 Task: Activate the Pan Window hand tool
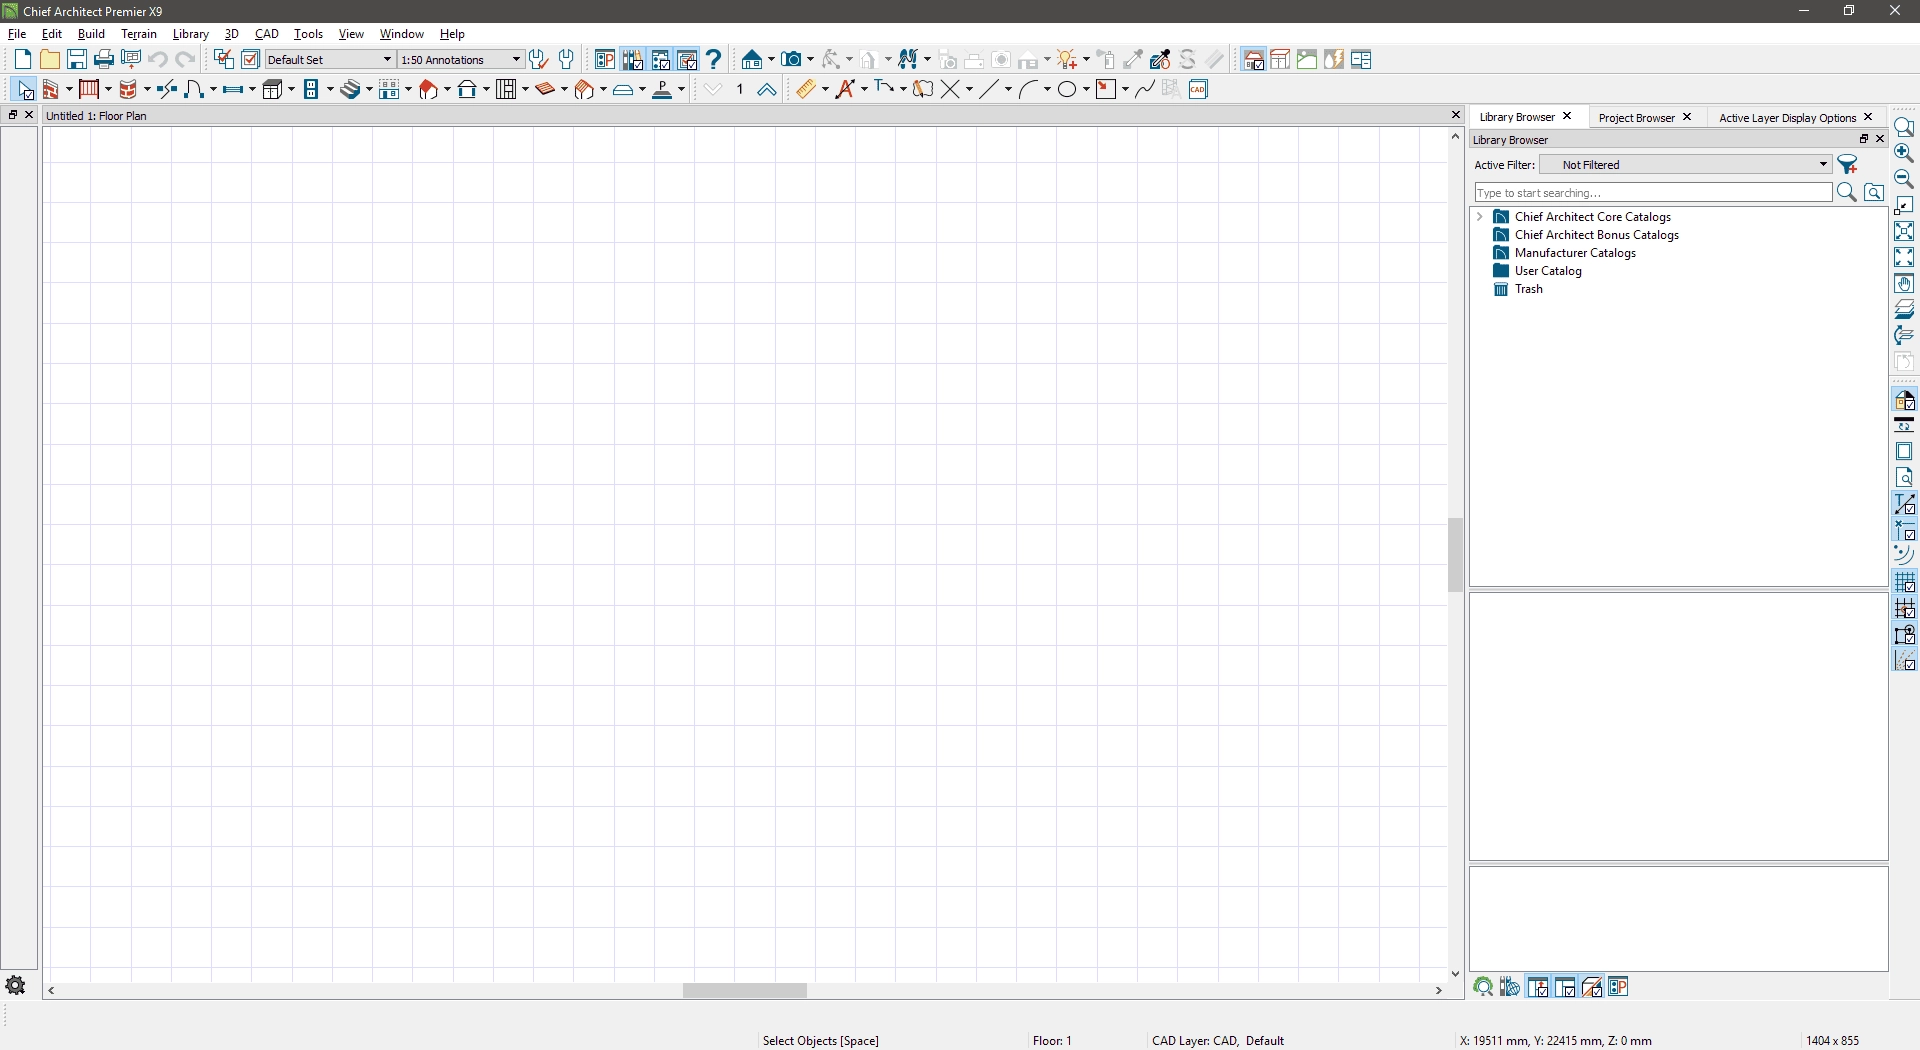(1904, 283)
